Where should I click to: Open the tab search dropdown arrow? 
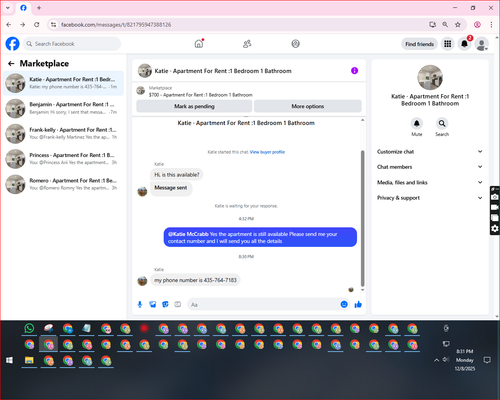8,8
